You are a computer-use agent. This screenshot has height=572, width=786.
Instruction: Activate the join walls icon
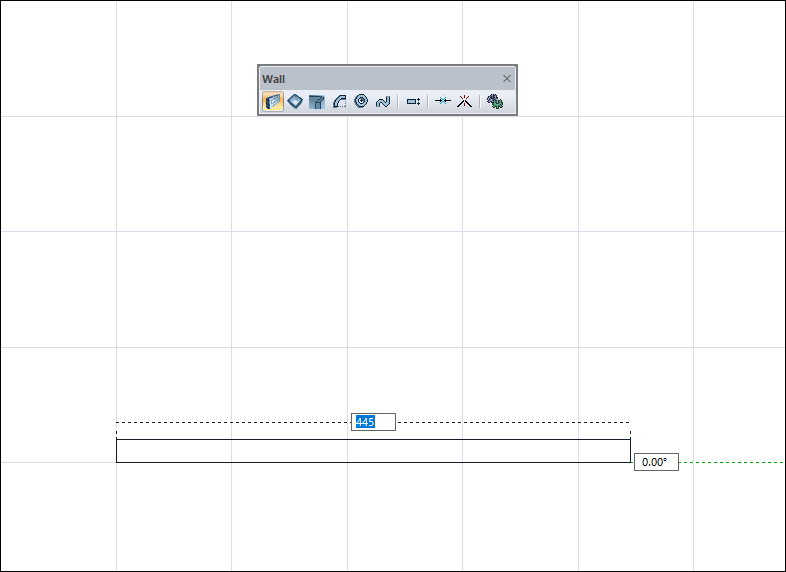tap(442, 101)
